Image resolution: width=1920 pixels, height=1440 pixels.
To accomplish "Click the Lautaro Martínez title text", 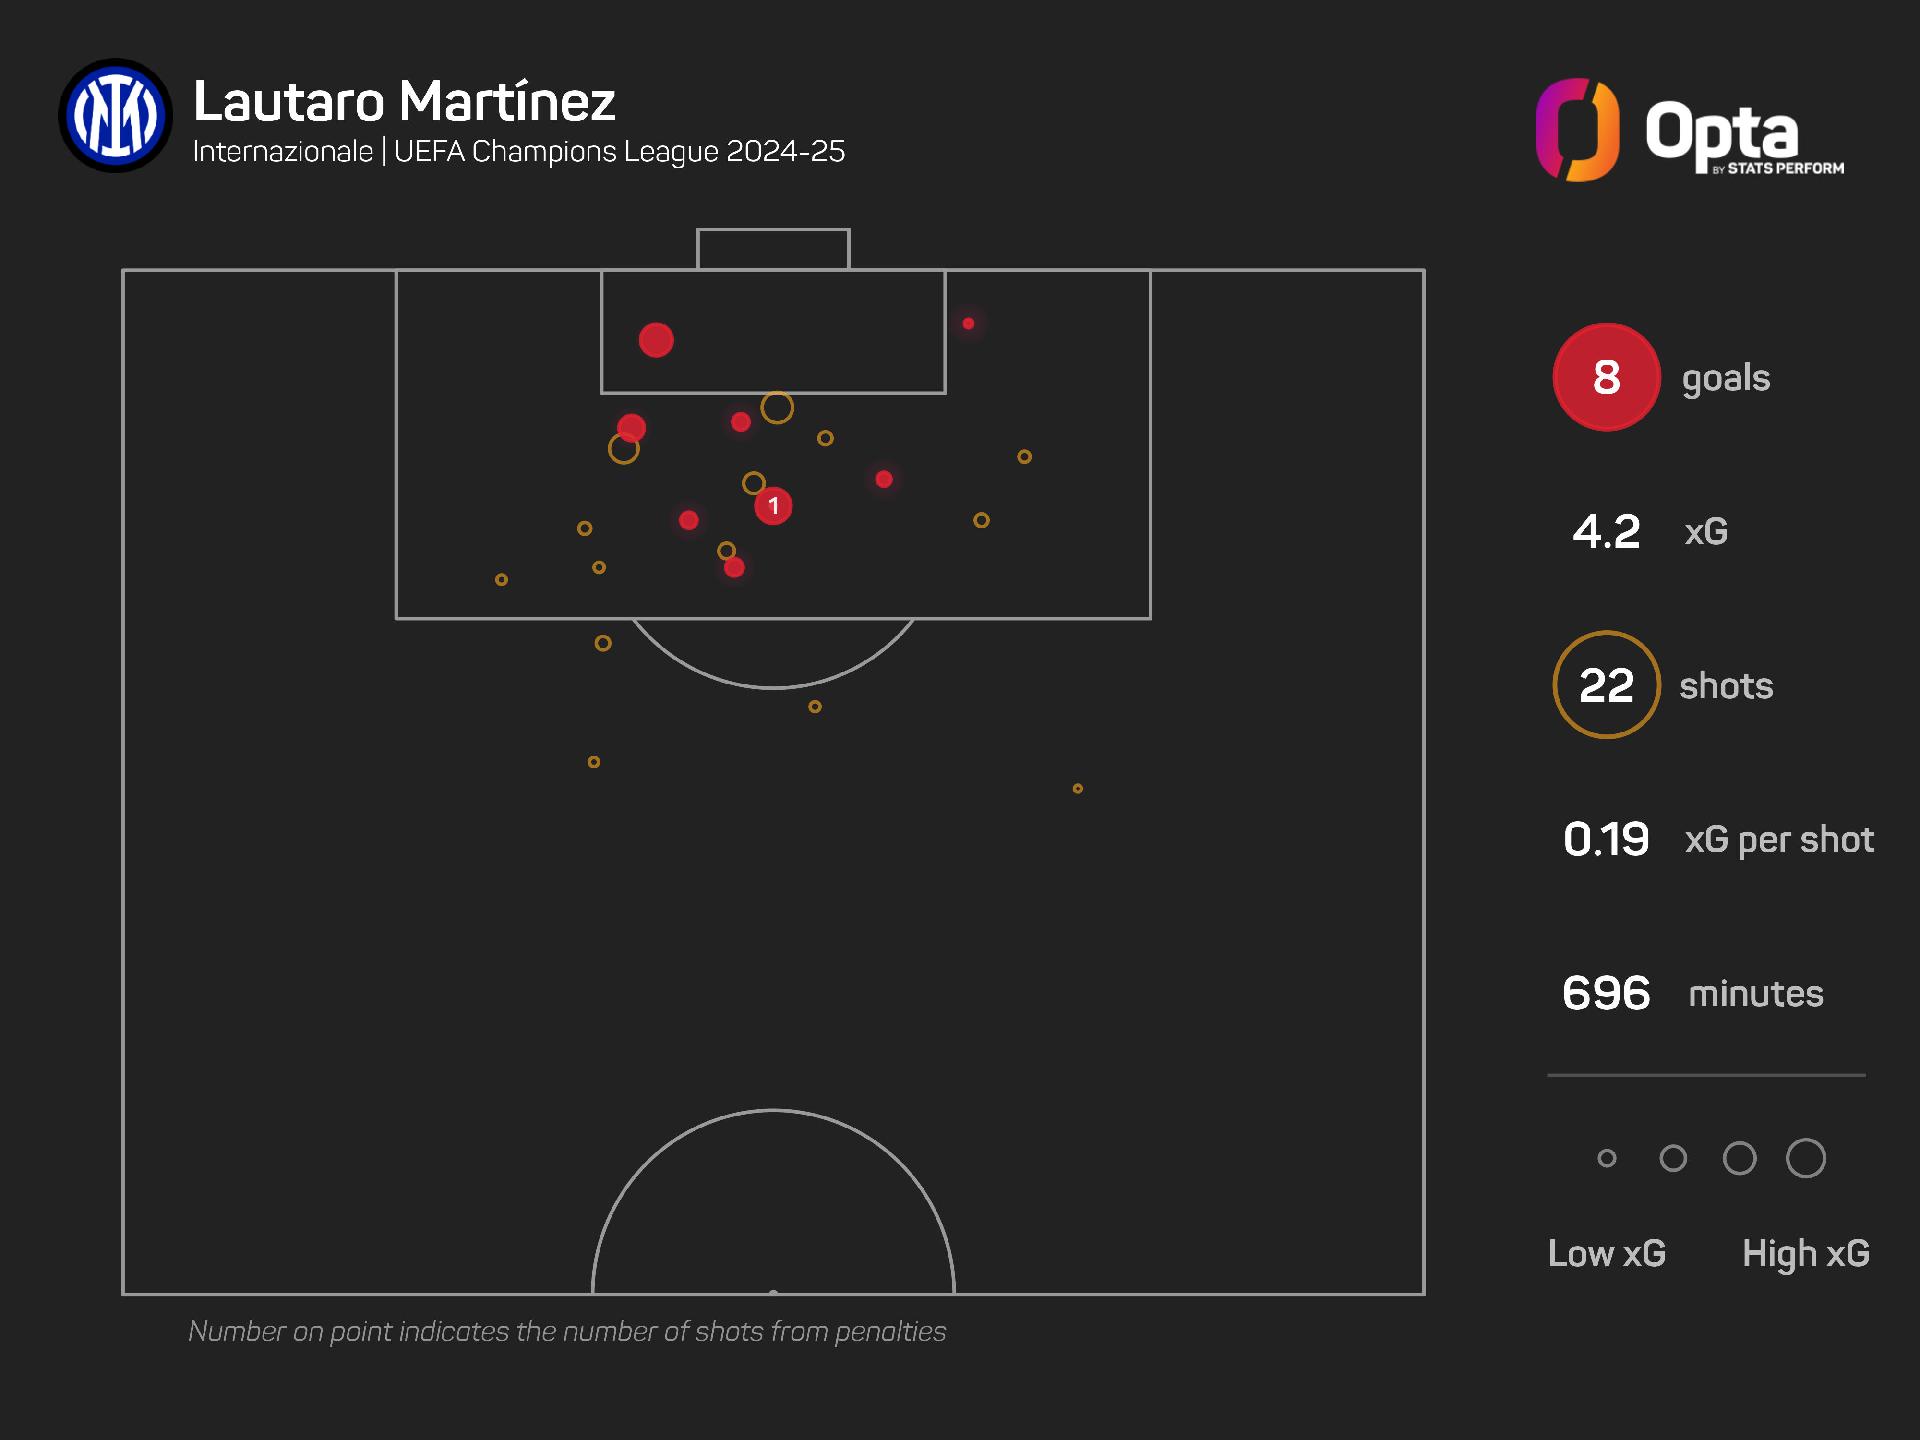I will (x=404, y=102).
